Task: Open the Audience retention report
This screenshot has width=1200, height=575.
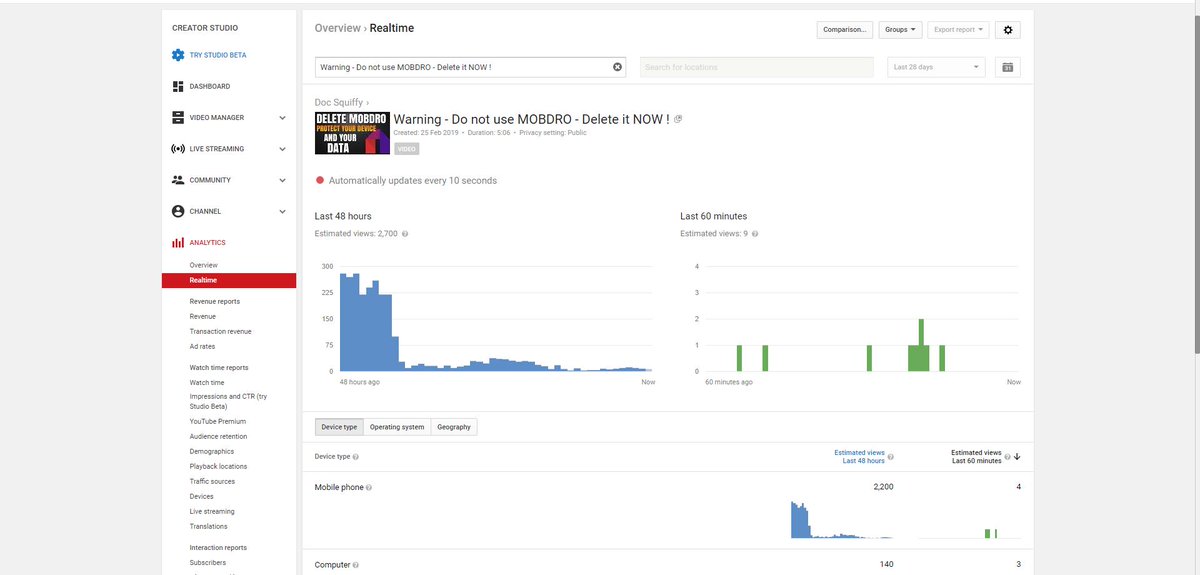Action: 218,436
